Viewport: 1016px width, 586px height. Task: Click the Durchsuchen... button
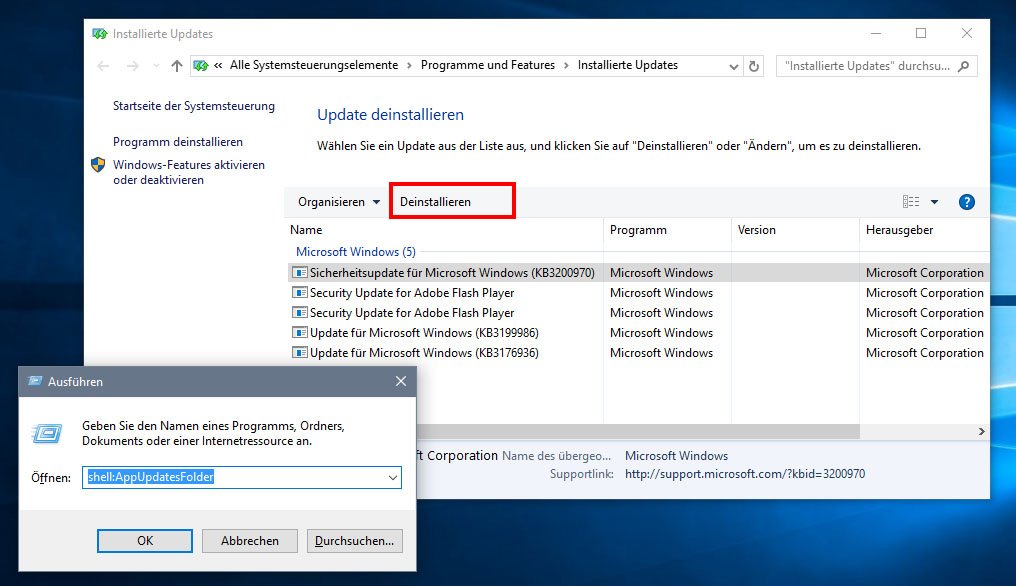point(354,541)
